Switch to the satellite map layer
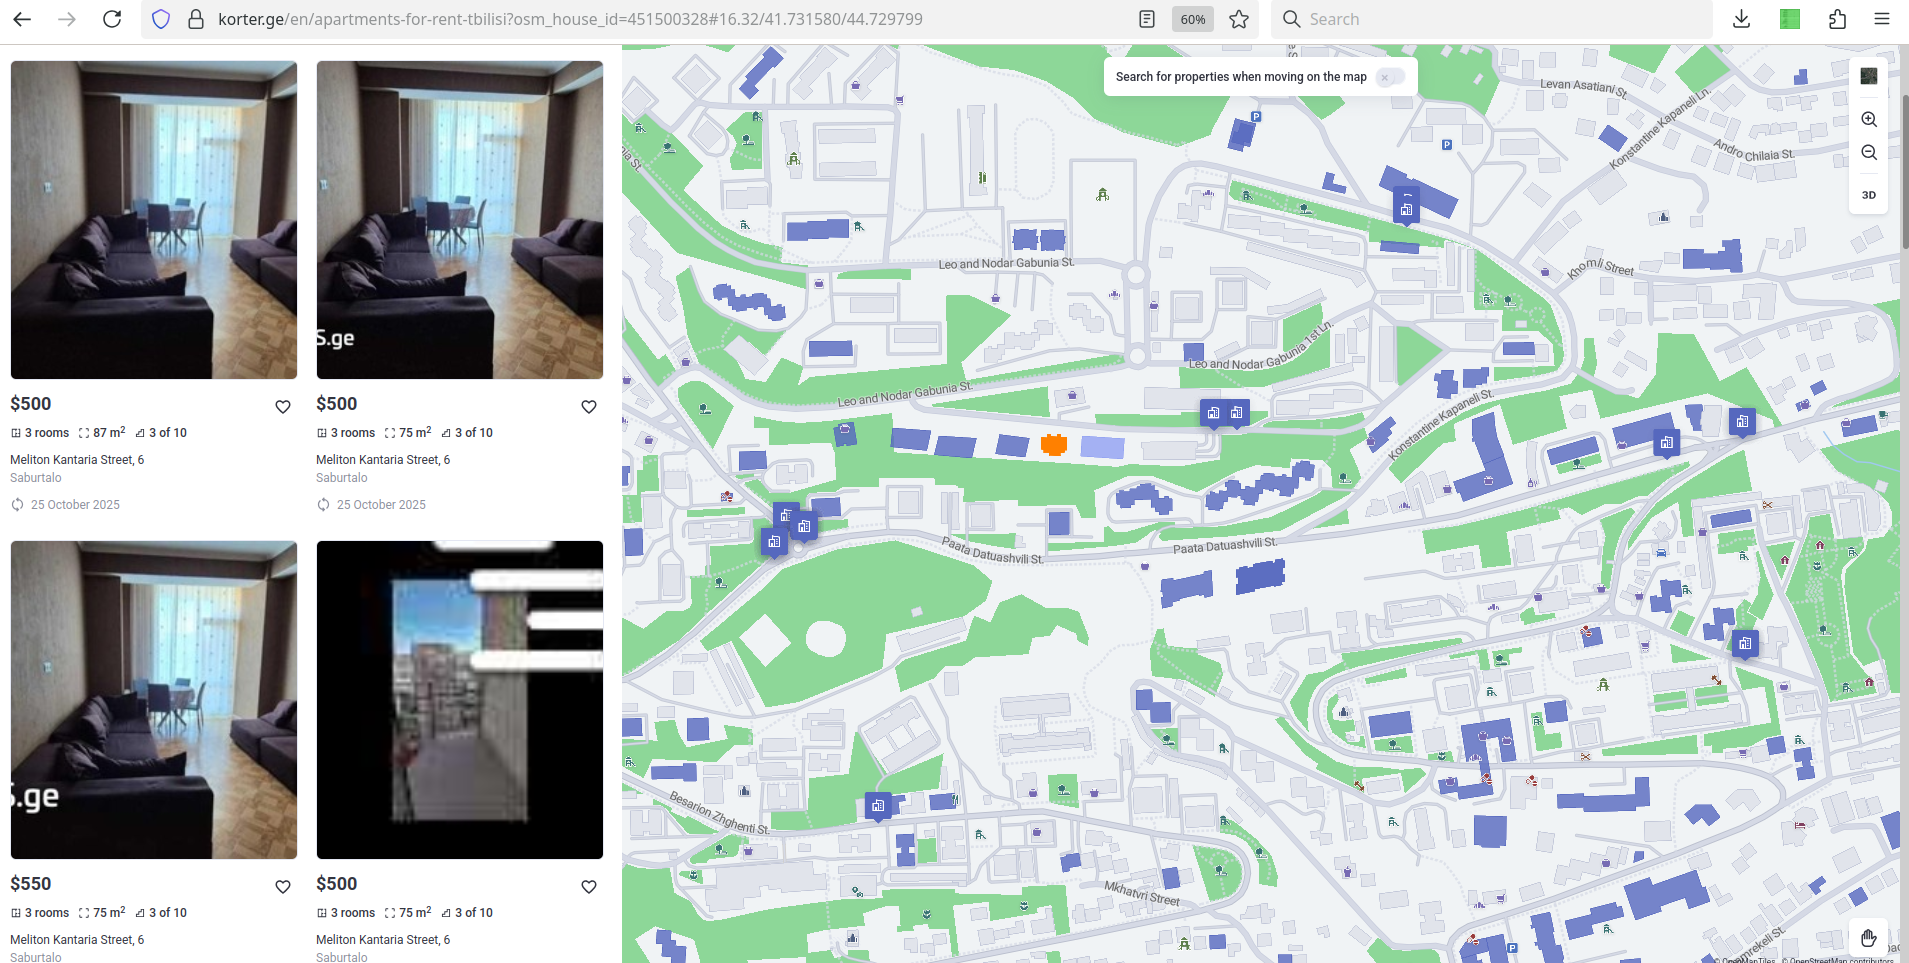This screenshot has width=1909, height=963. tap(1868, 76)
